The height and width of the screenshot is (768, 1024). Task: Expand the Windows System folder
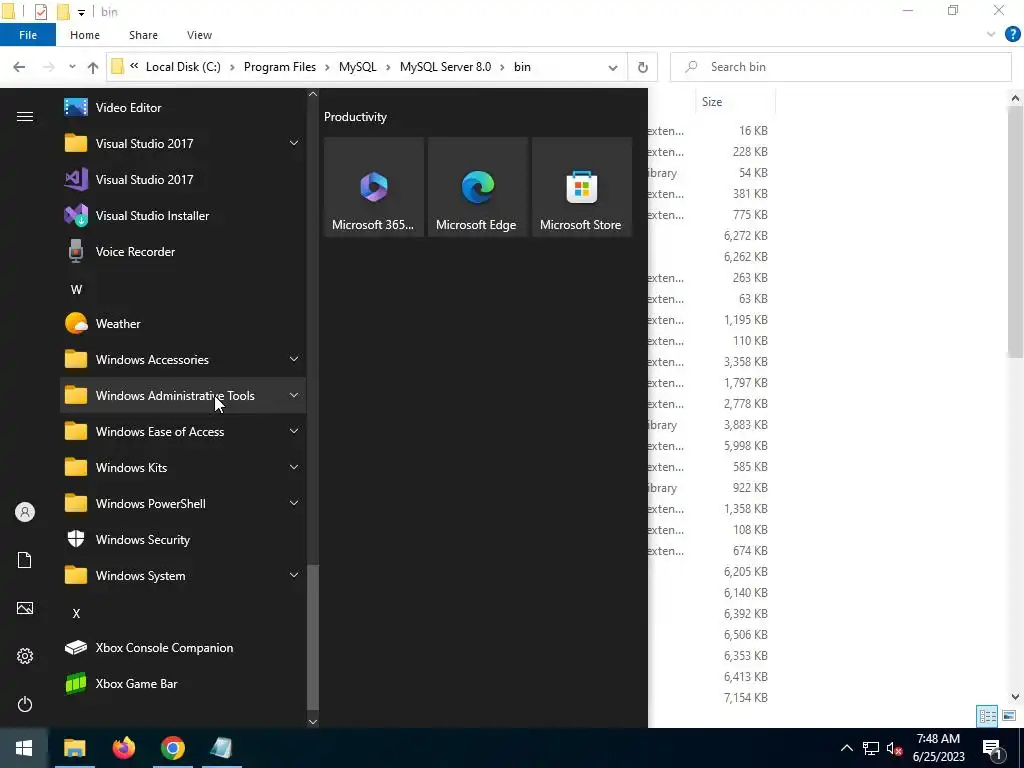[x=183, y=576]
